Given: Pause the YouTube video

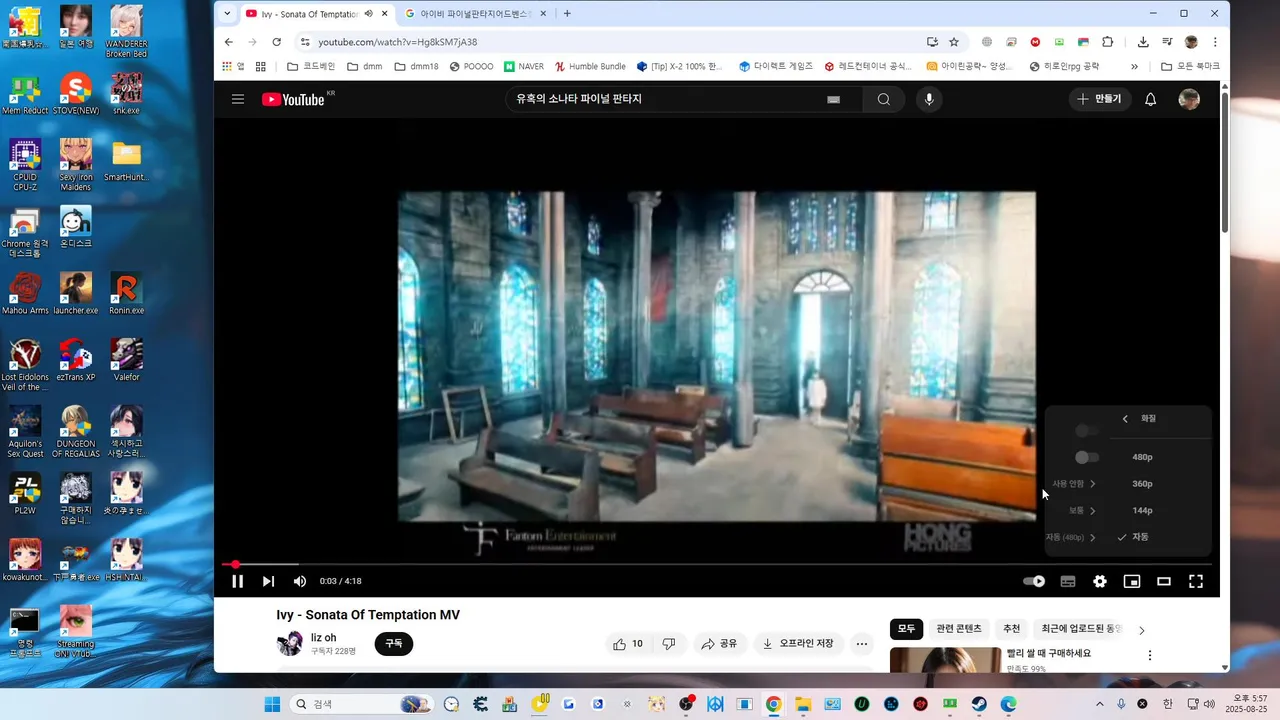Looking at the screenshot, I should (x=238, y=581).
